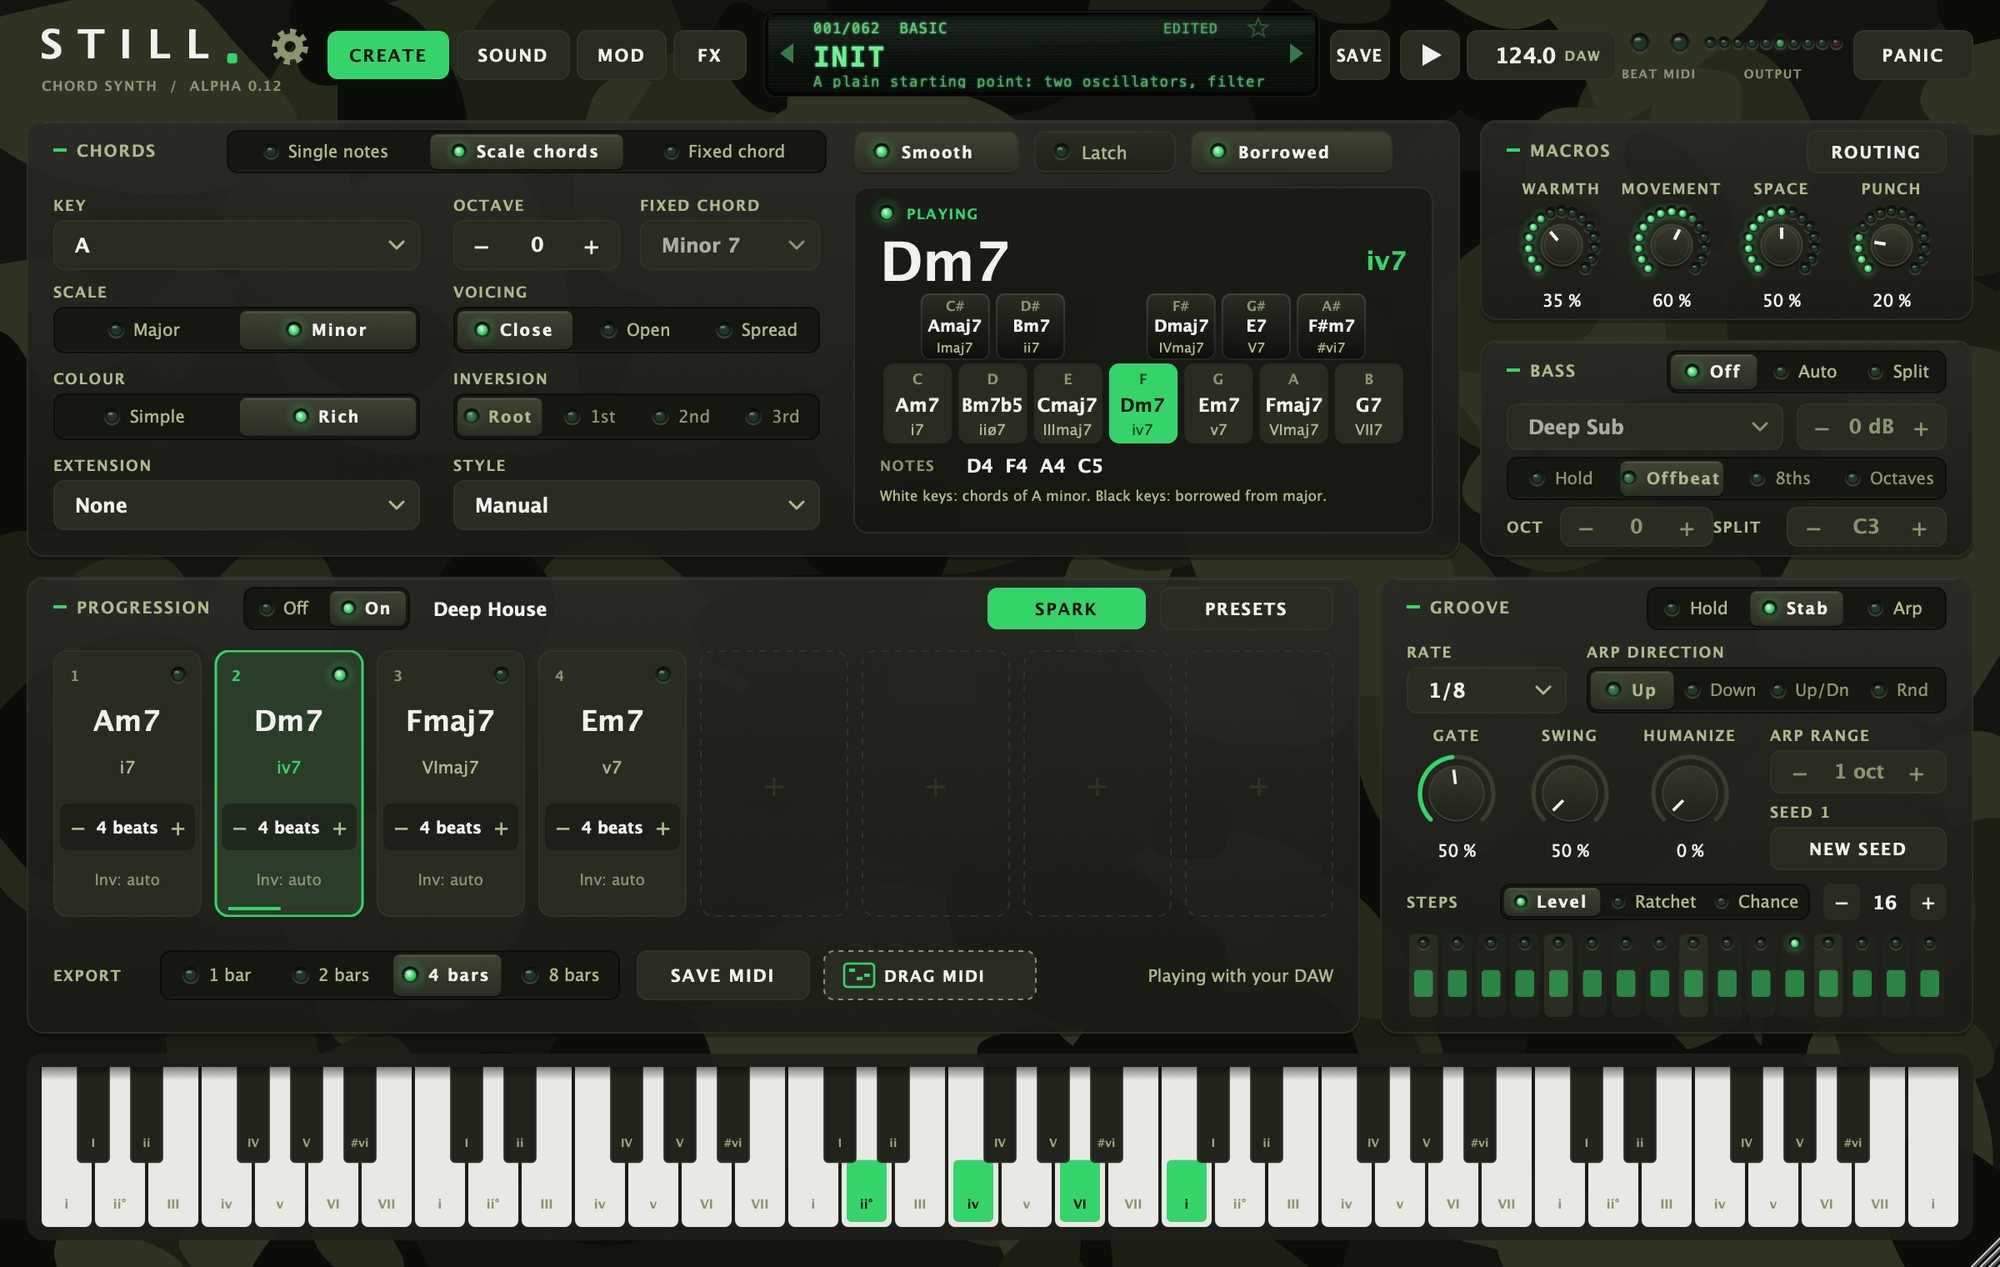Open the groove RATE 1/8 dropdown
Image resolution: width=2000 pixels, height=1267 pixels.
click(x=1486, y=691)
